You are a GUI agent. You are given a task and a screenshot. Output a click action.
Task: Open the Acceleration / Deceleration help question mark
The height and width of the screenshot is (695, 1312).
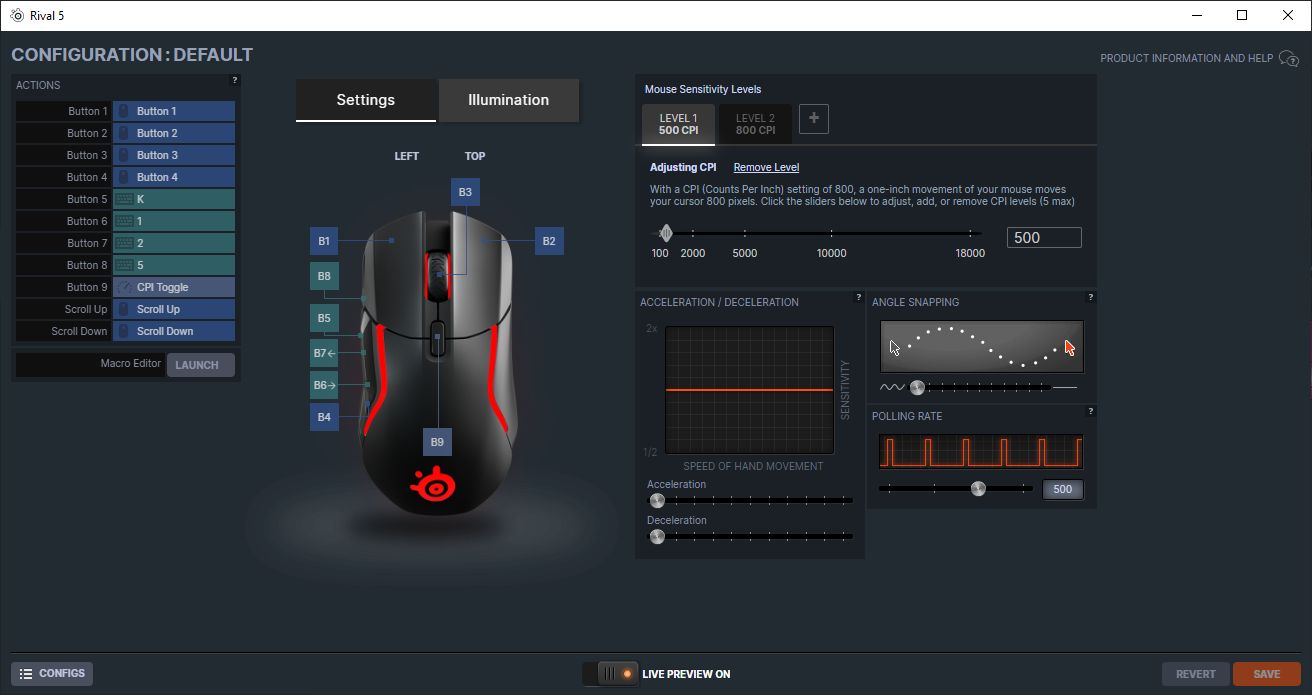tap(859, 297)
